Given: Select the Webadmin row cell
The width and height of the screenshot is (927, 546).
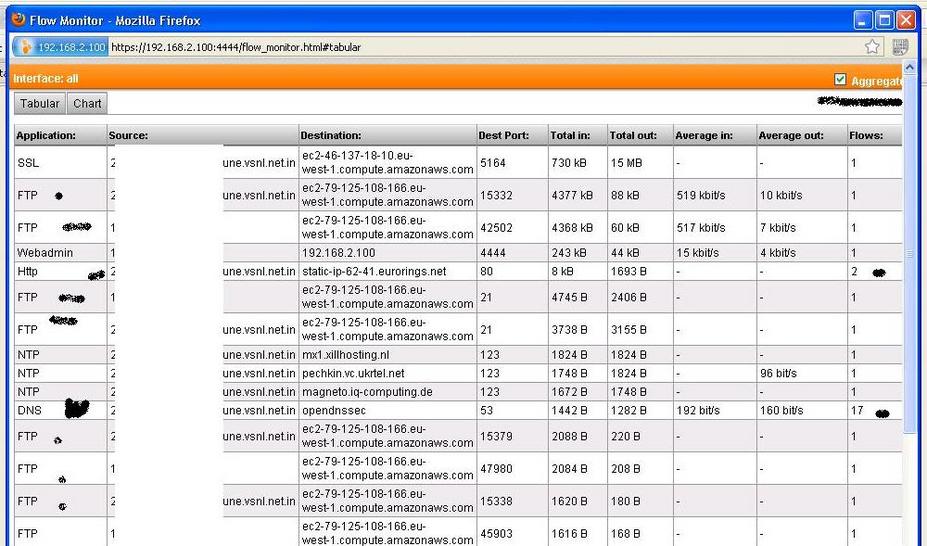Looking at the screenshot, I should click(45, 253).
